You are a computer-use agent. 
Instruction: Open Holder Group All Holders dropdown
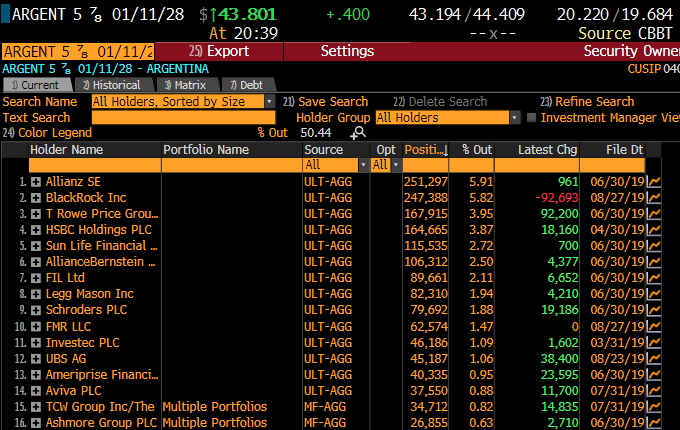pyautogui.click(x=514, y=117)
